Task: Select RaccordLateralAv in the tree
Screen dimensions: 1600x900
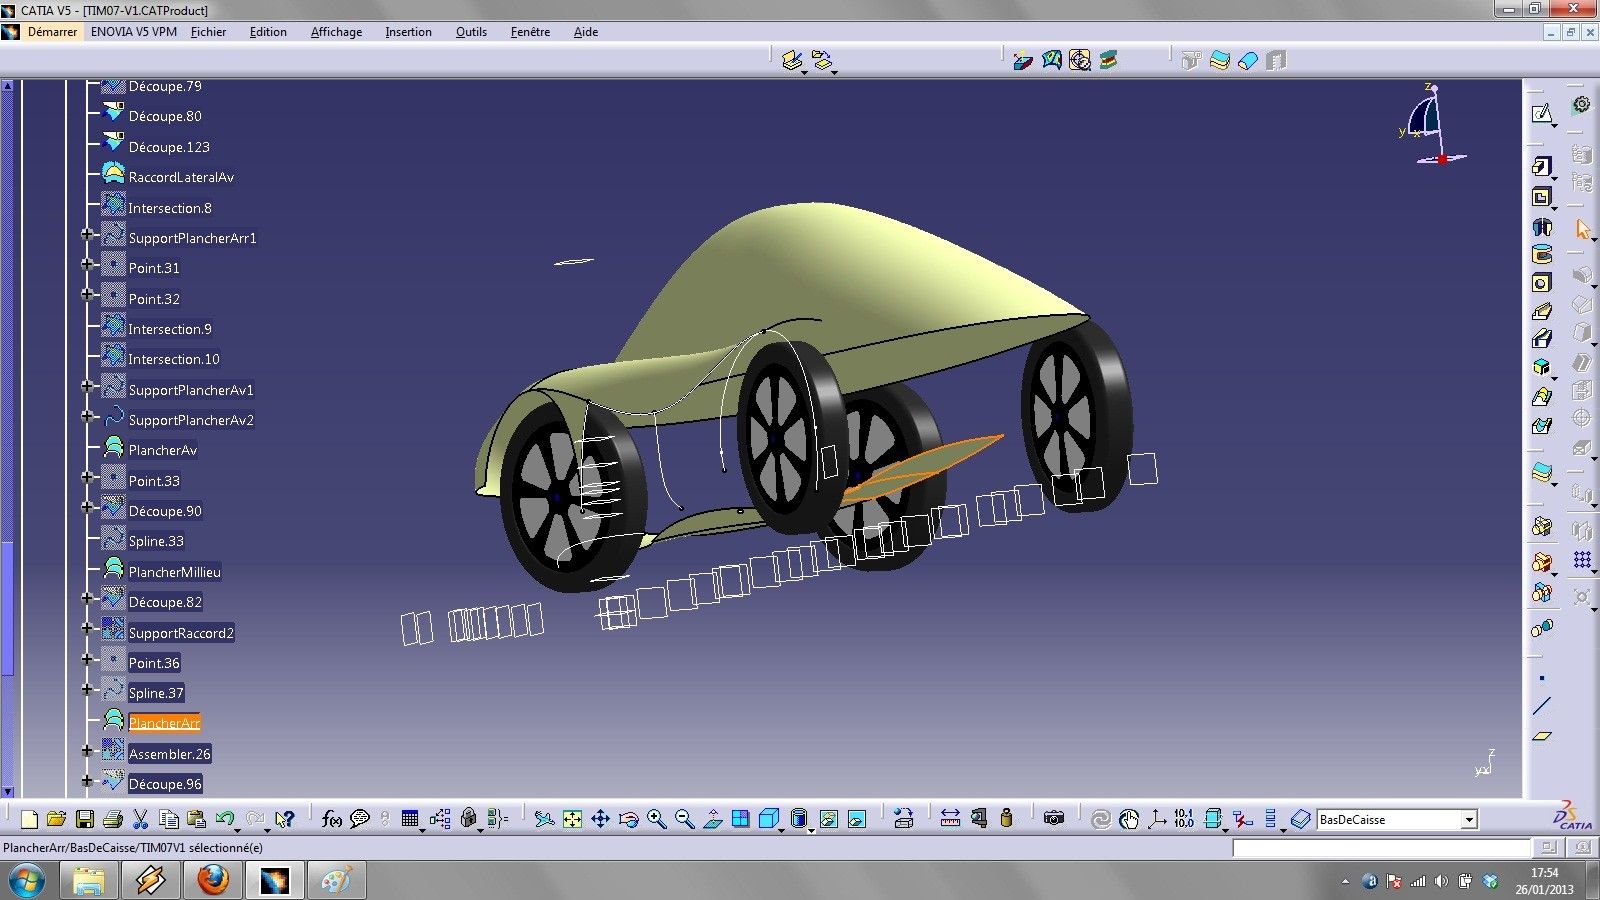Action: [181, 177]
